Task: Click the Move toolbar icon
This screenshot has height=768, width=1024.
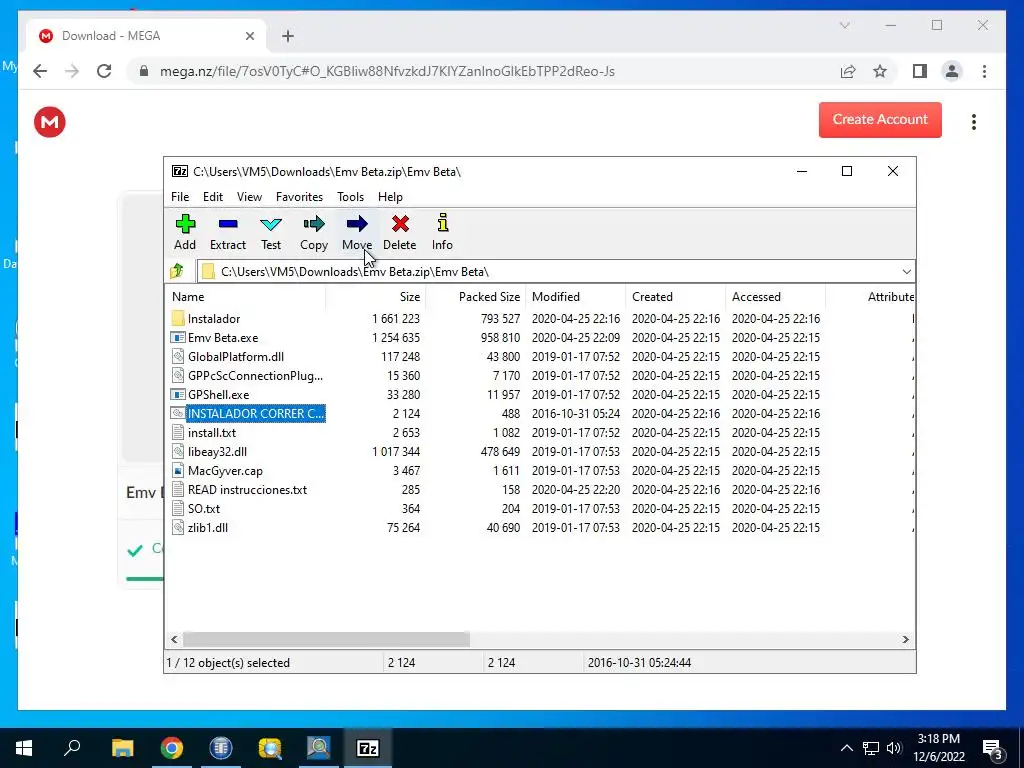Action: (357, 224)
